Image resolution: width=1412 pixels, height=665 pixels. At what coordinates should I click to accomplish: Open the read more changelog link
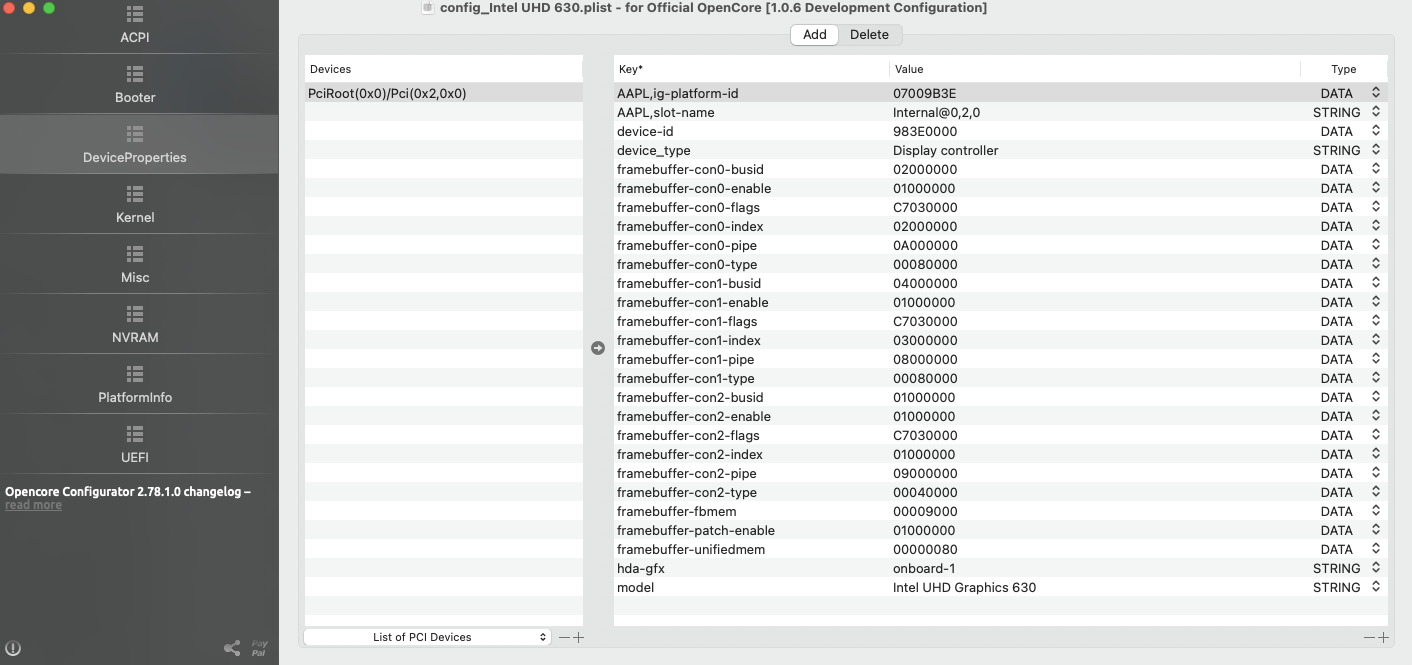(x=33, y=506)
